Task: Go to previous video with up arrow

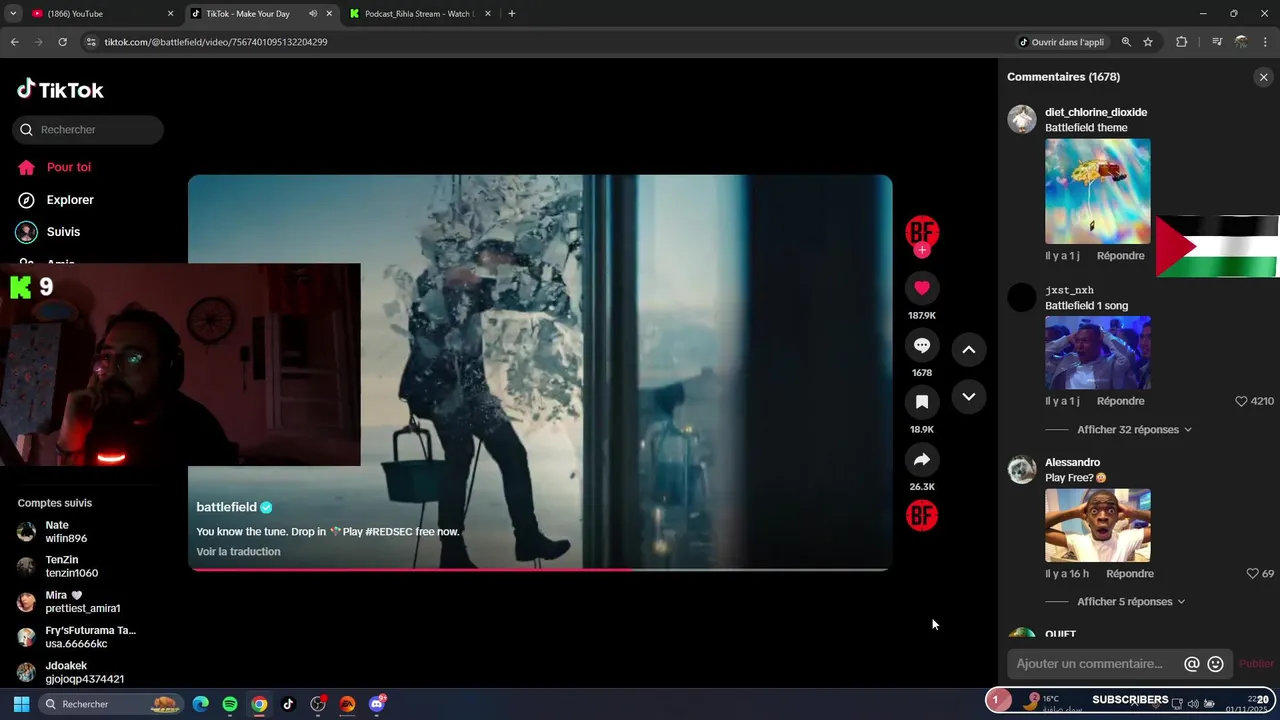Action: 968,350
